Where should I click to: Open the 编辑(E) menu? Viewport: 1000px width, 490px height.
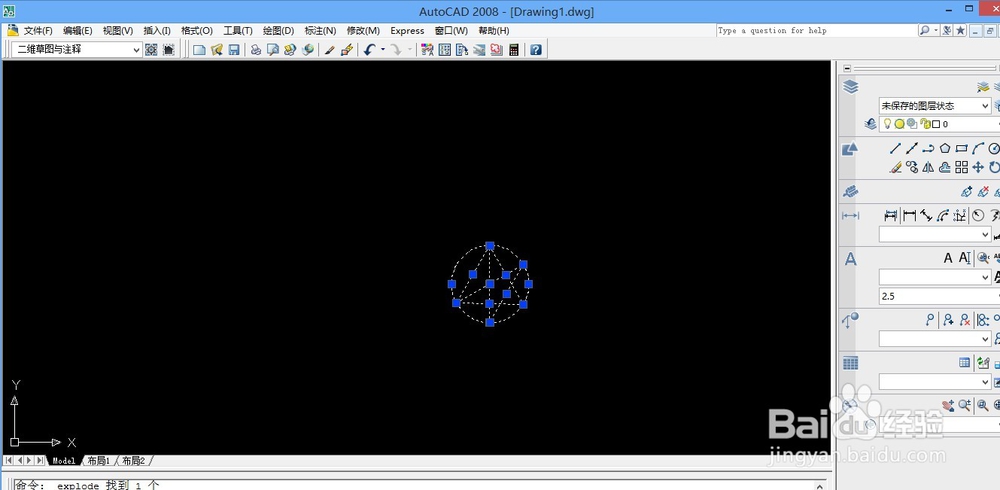click(78, 31)
